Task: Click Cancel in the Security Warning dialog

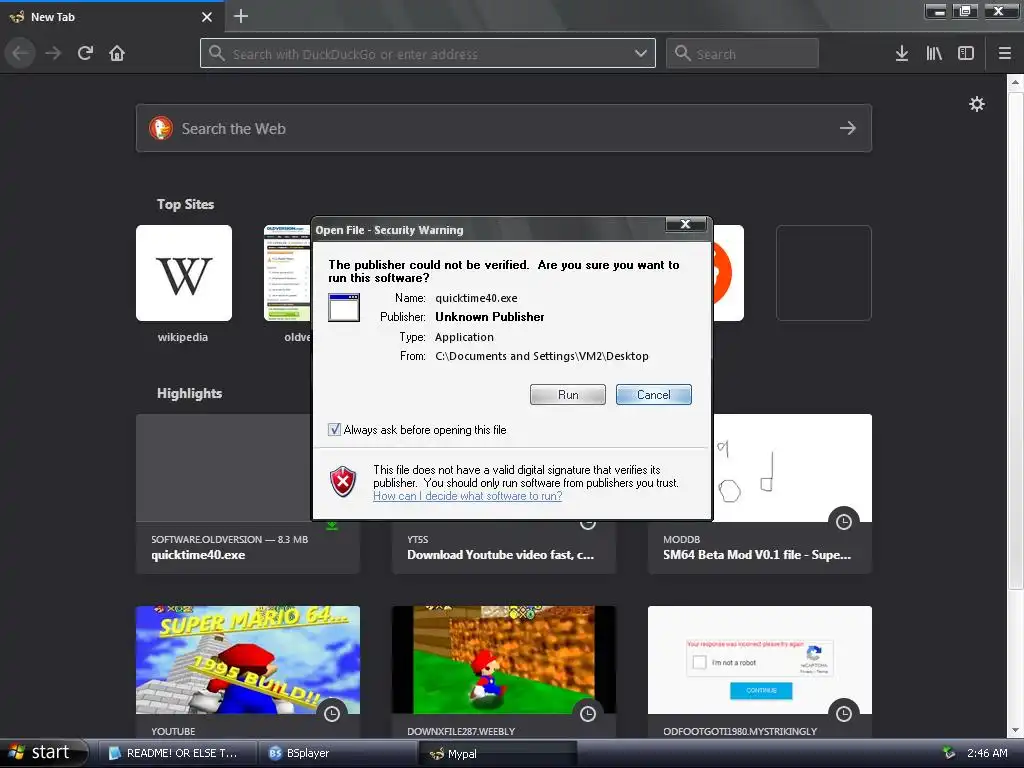Action: tap(653, 394)
